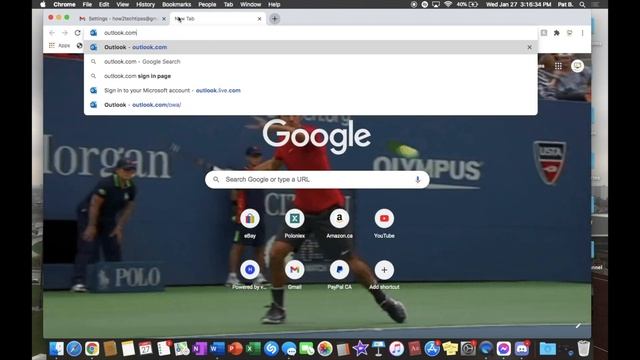This screenshot has width=640, height=360.
Task: Open the View menu
Action: point(122,4)
